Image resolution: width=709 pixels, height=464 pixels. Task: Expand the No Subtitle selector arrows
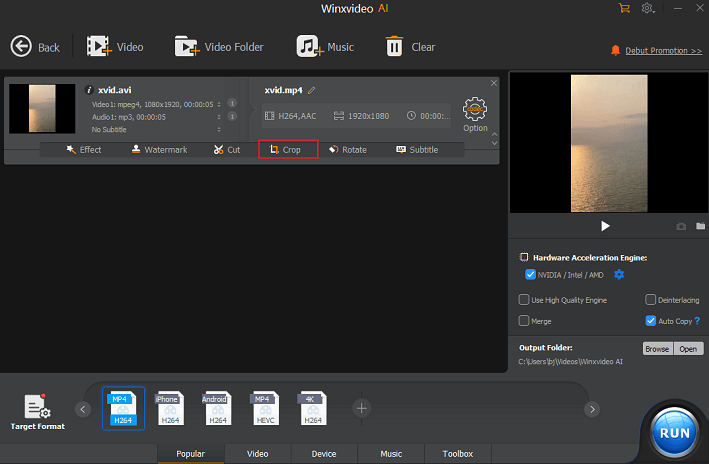click(x=219, y=130)
